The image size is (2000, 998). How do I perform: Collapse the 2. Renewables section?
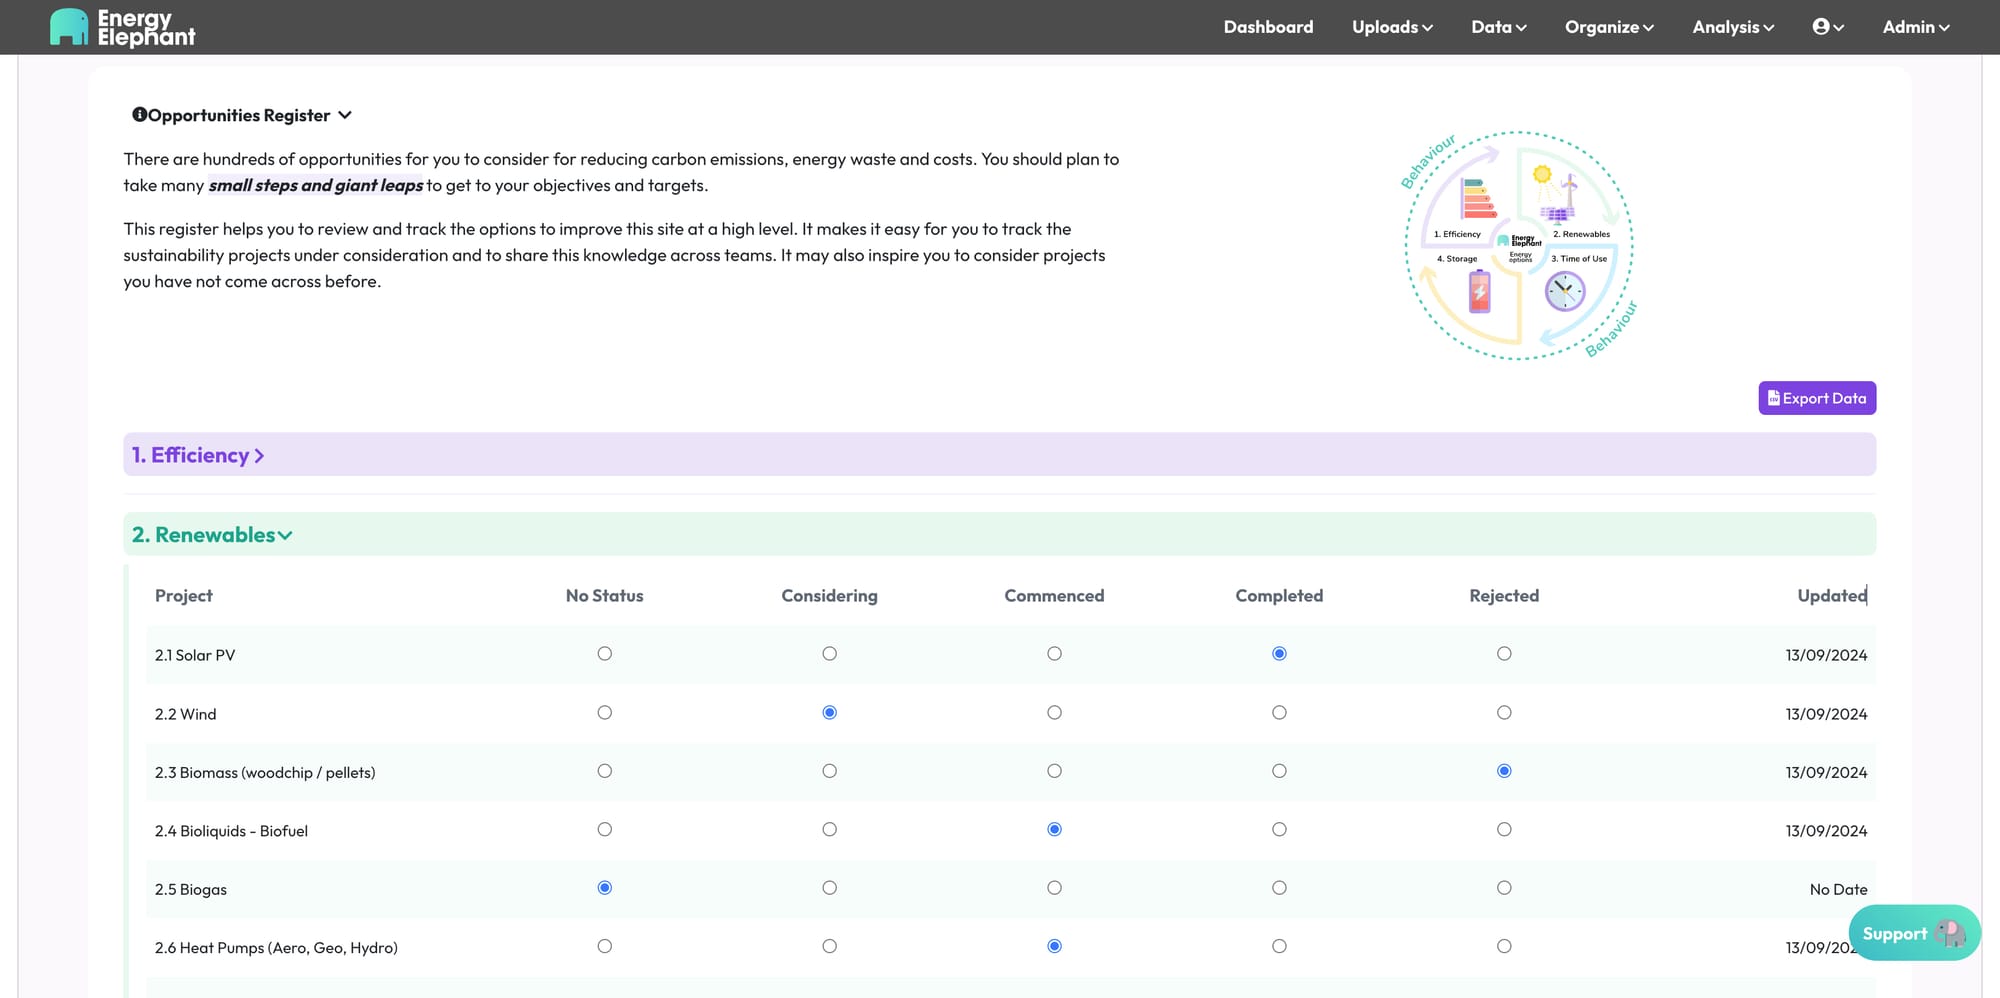(x=212, y=535)
